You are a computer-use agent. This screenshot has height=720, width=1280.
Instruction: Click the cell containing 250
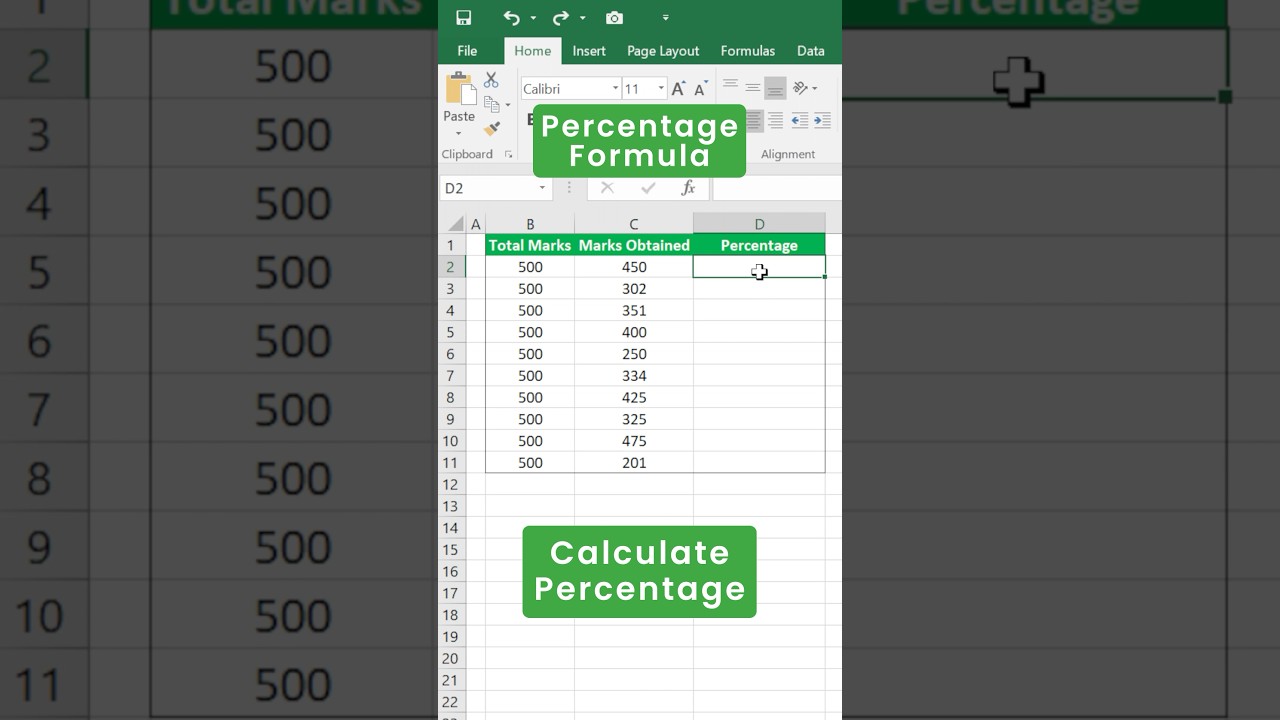pos(634,354)
